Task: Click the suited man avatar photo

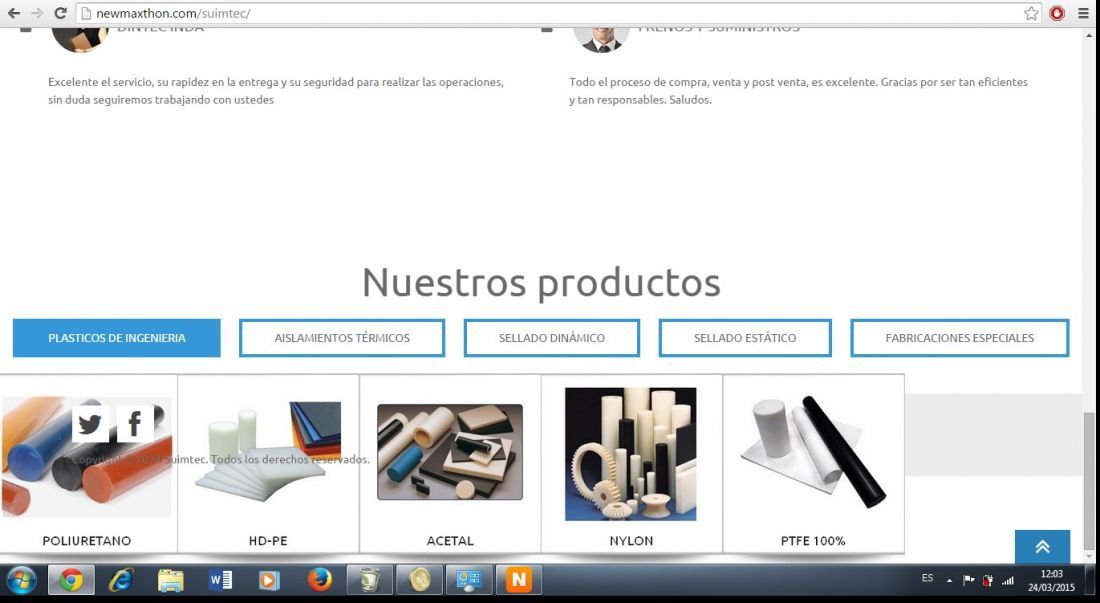Action: coord(601,39)
